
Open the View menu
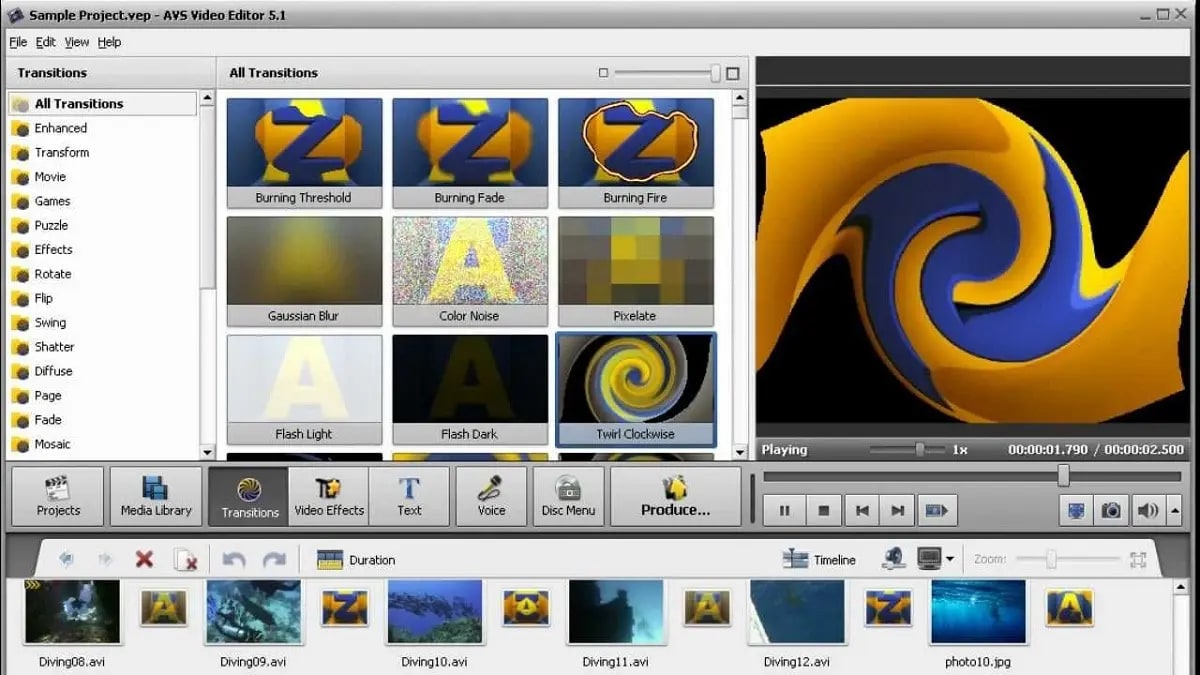click(77, 42)
